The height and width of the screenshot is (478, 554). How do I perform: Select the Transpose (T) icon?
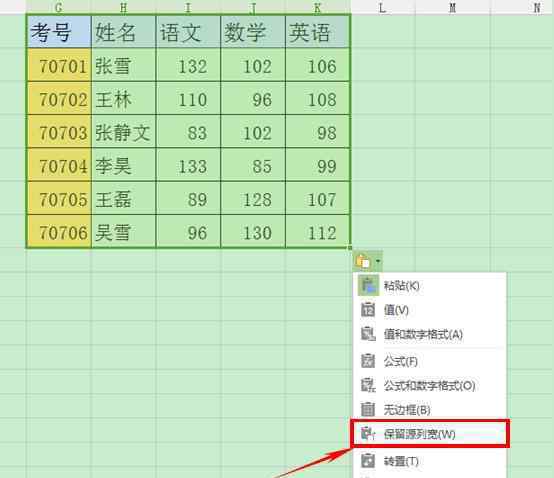coord(368,461)
